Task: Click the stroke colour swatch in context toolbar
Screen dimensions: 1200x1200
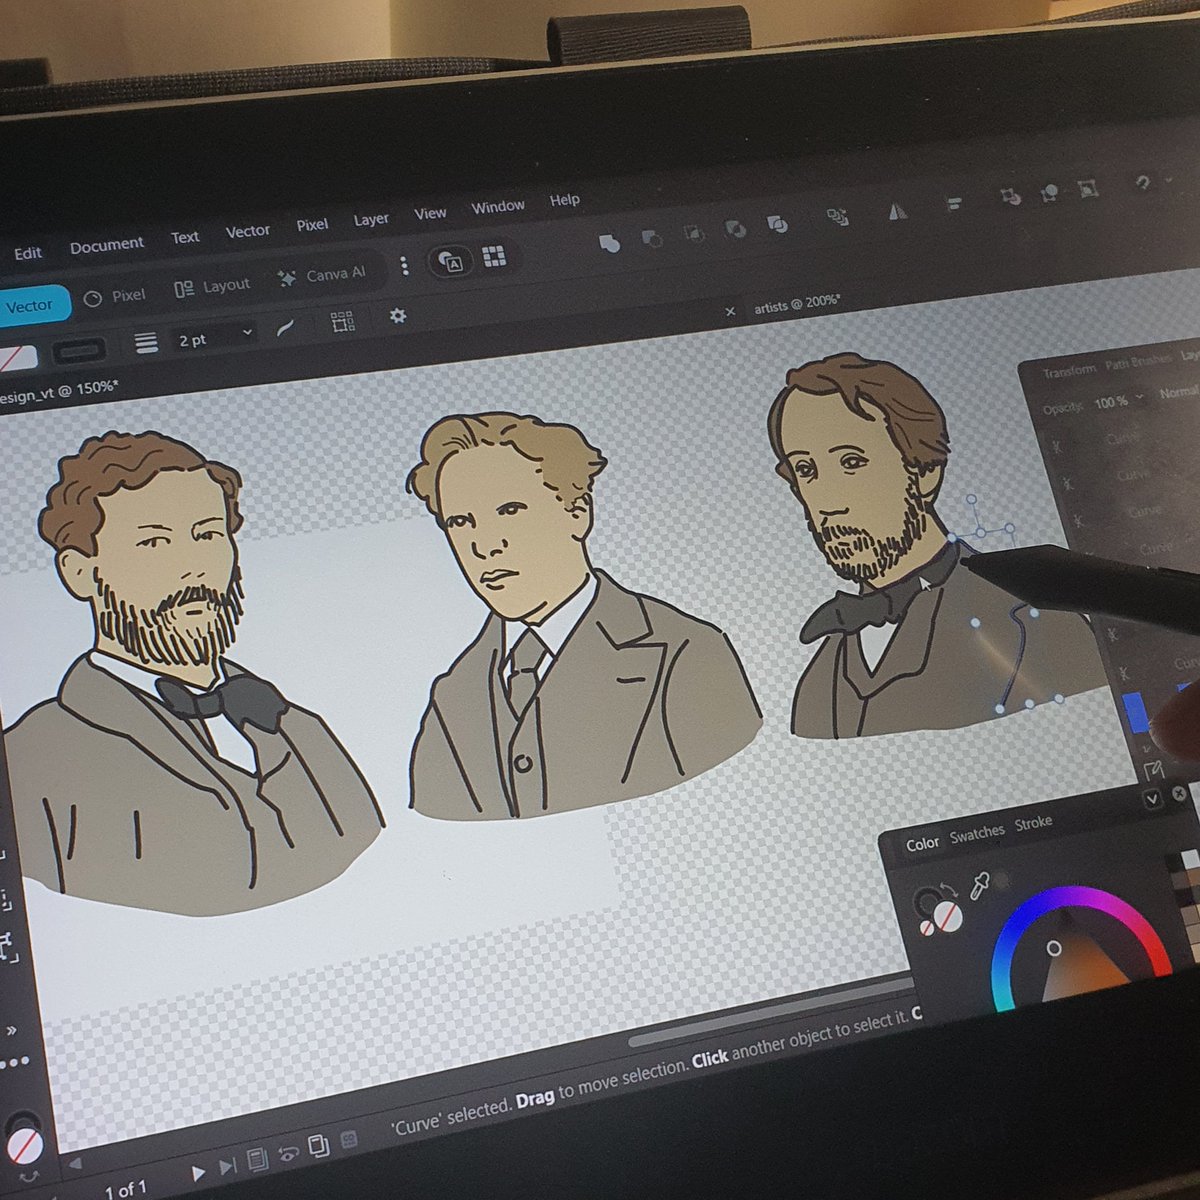Action: pos(79,351)
